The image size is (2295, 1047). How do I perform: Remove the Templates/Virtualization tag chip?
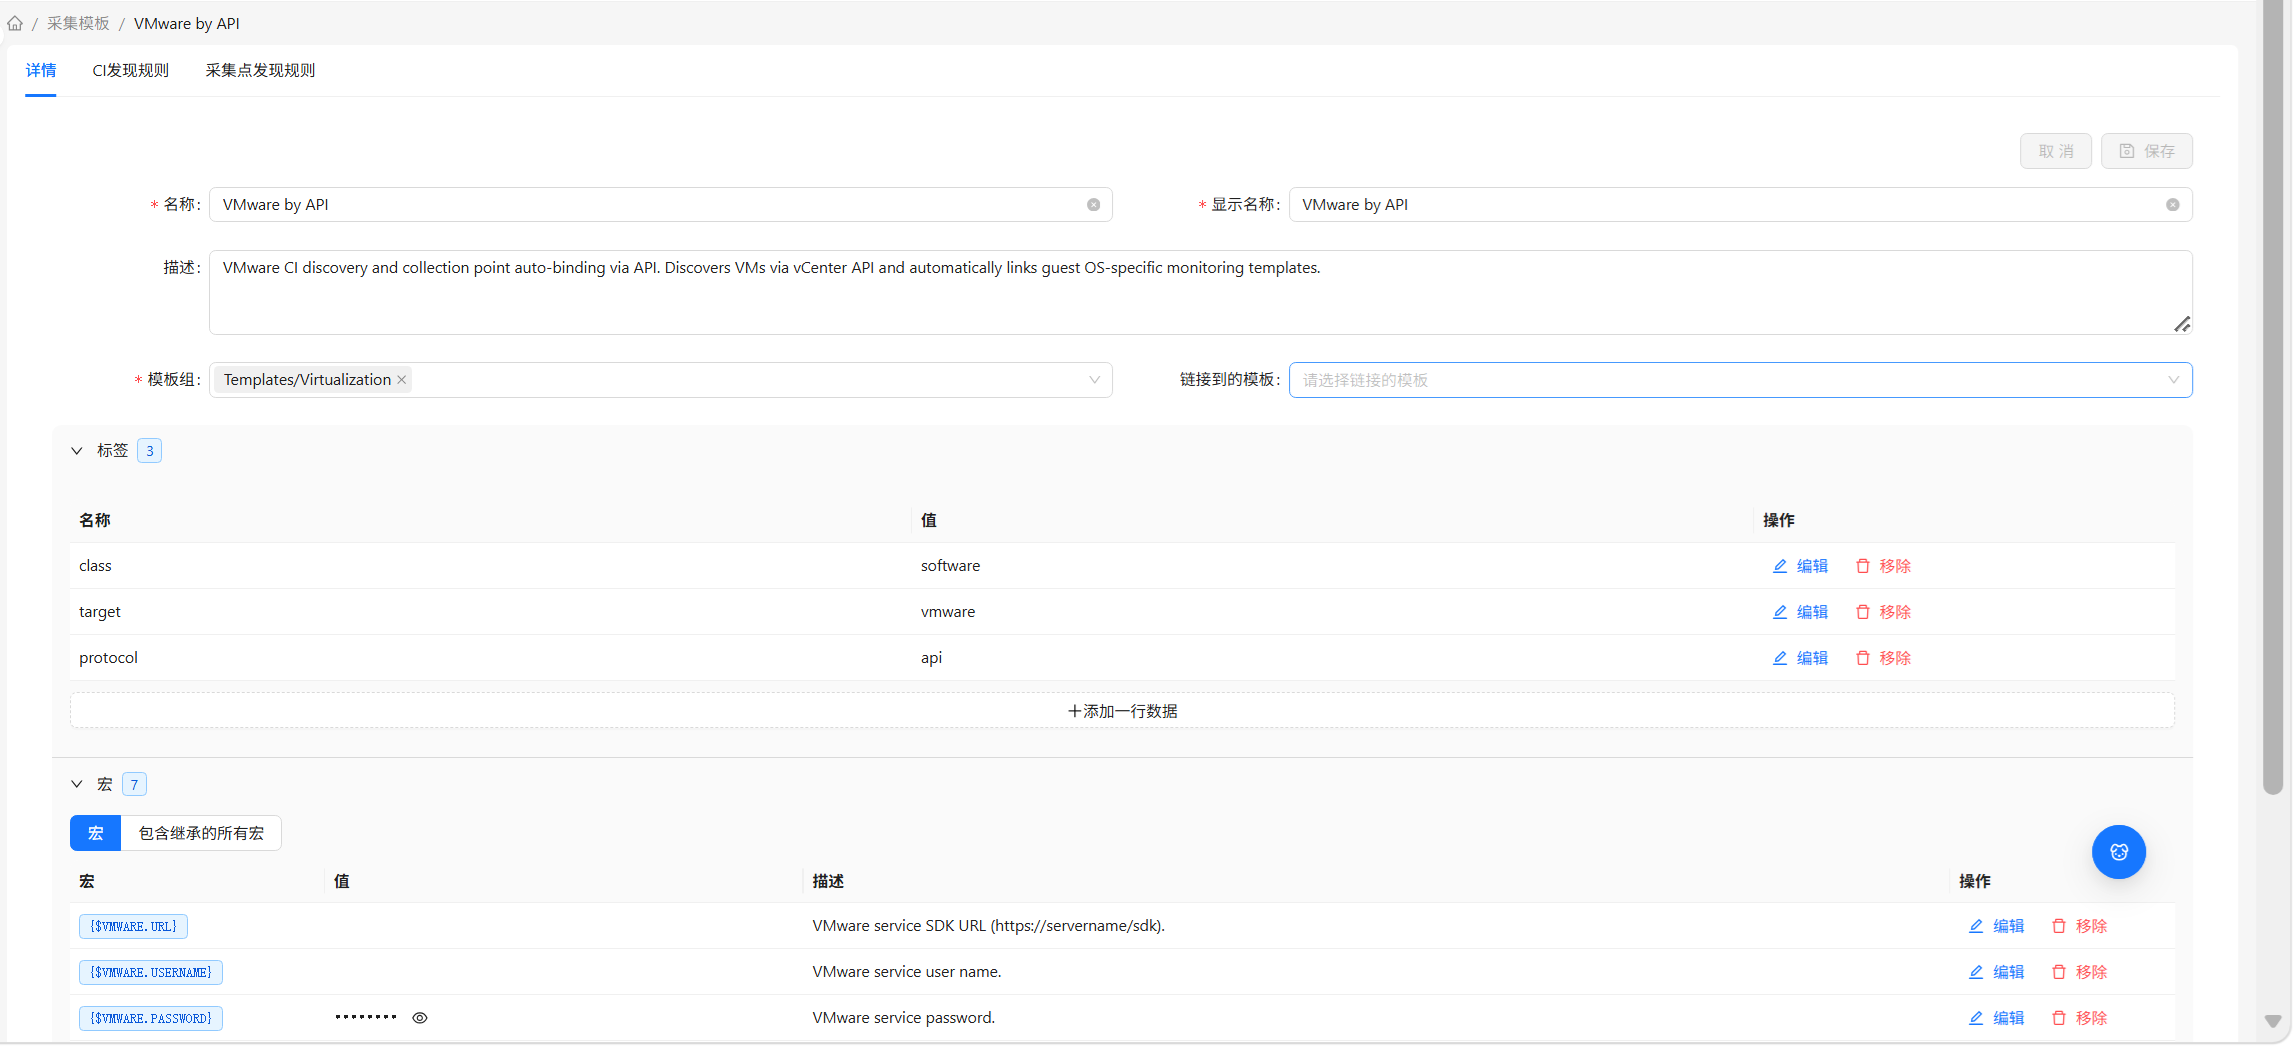(x=401, y=380)
